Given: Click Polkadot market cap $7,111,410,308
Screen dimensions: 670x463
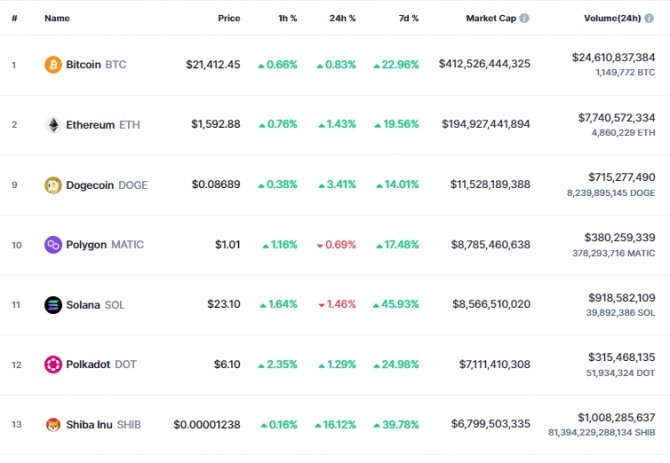Looking at the screenshot, I should 495,364.
